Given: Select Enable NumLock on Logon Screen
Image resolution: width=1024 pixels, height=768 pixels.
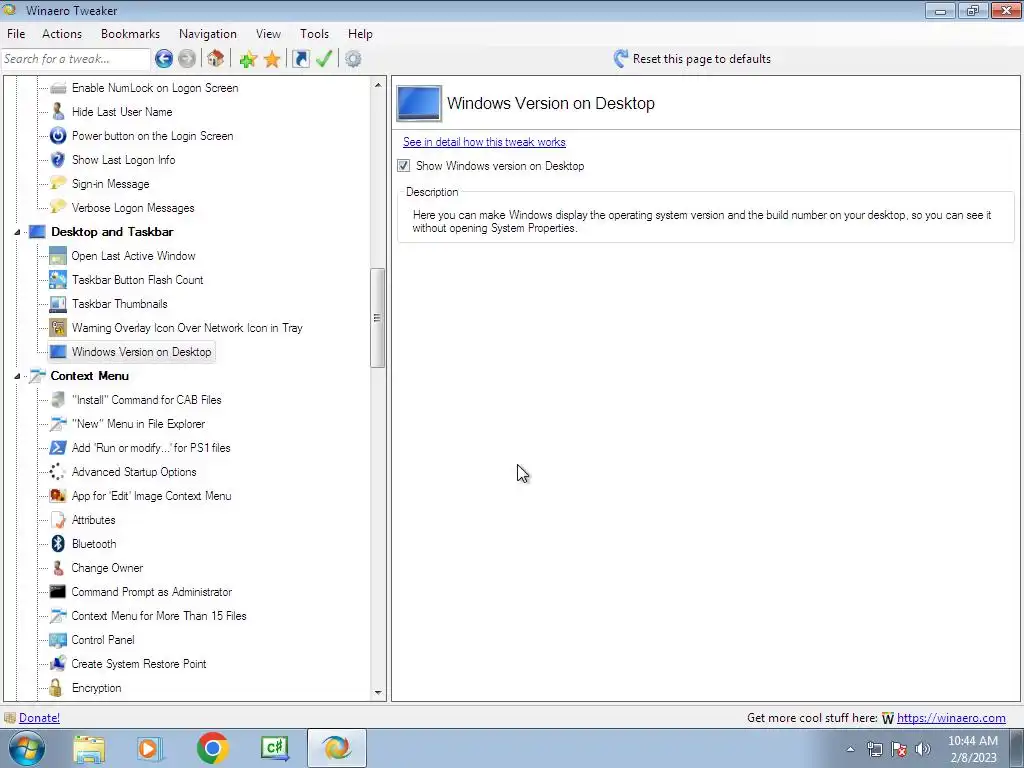Looking at the screenshot, I should pos(155,88).
